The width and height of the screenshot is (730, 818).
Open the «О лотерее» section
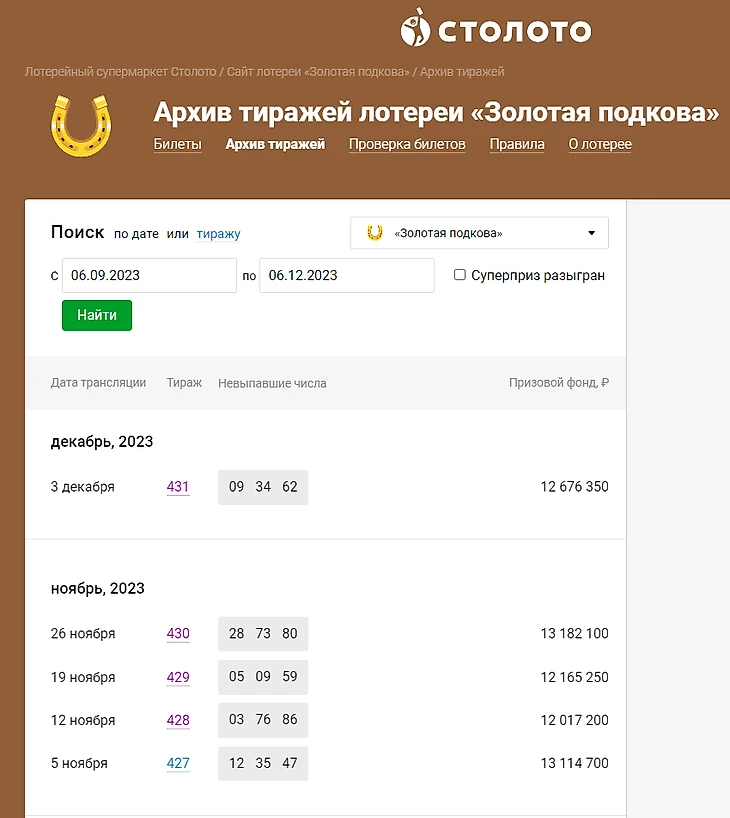tap(600, 144)
